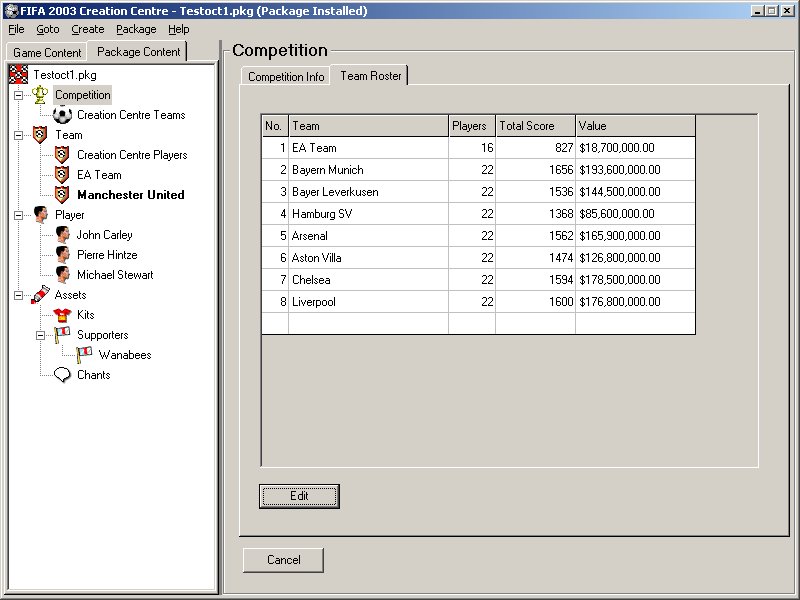Open the Help menu
The image size is (800, 600).
point(179,29)
